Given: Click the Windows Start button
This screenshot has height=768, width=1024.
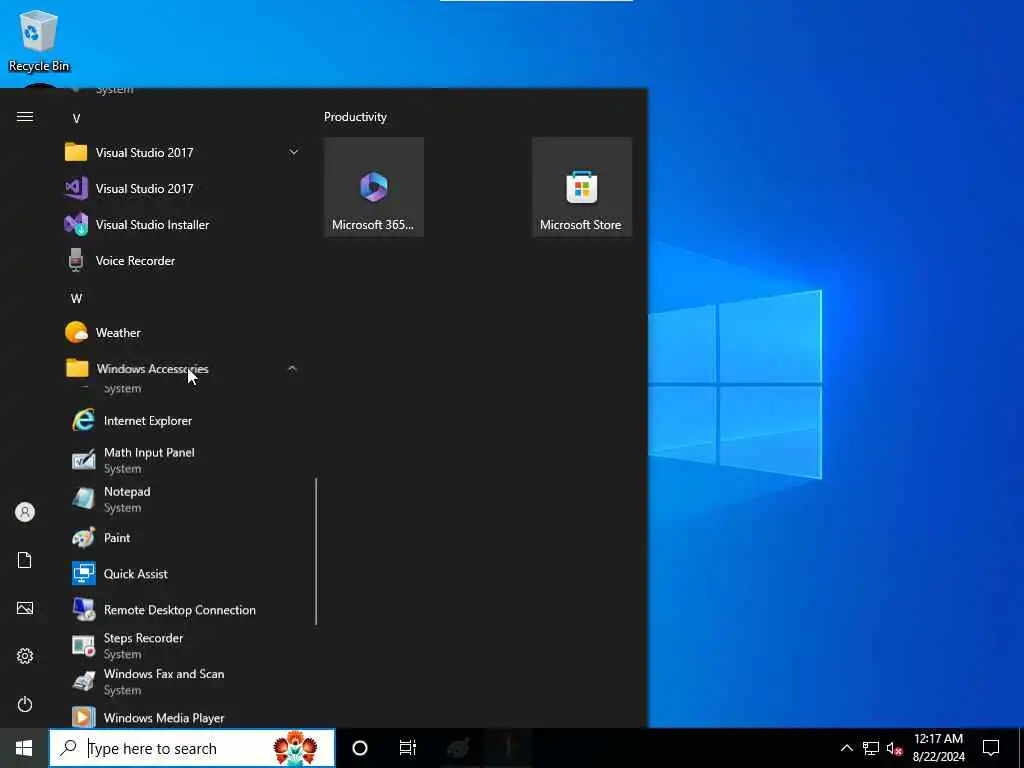Looking at the screenshot, I should coord(24,748).
